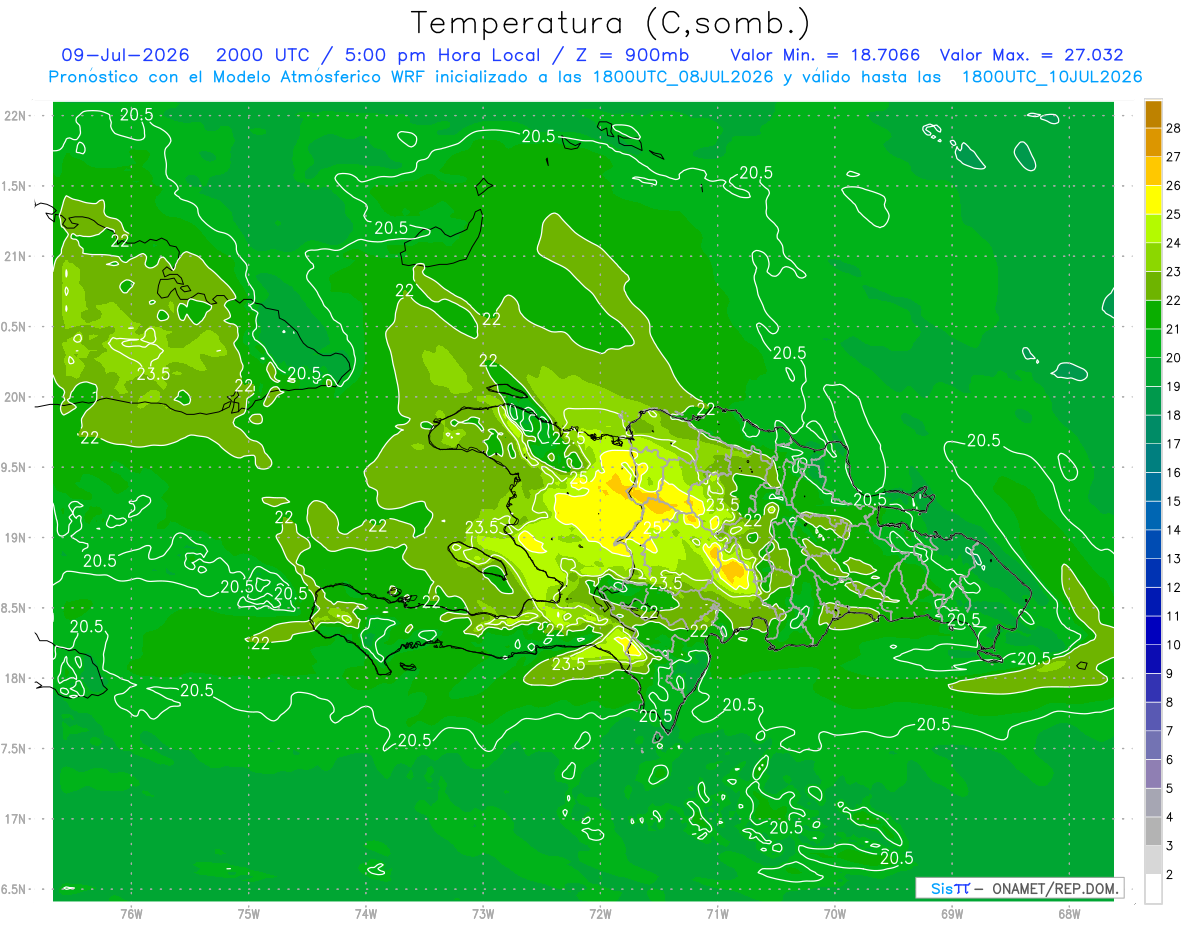Viewport: 1200px width, 927px height.
Task: Click the '69W' longitude axis label
Action: (x=952, y=913)
